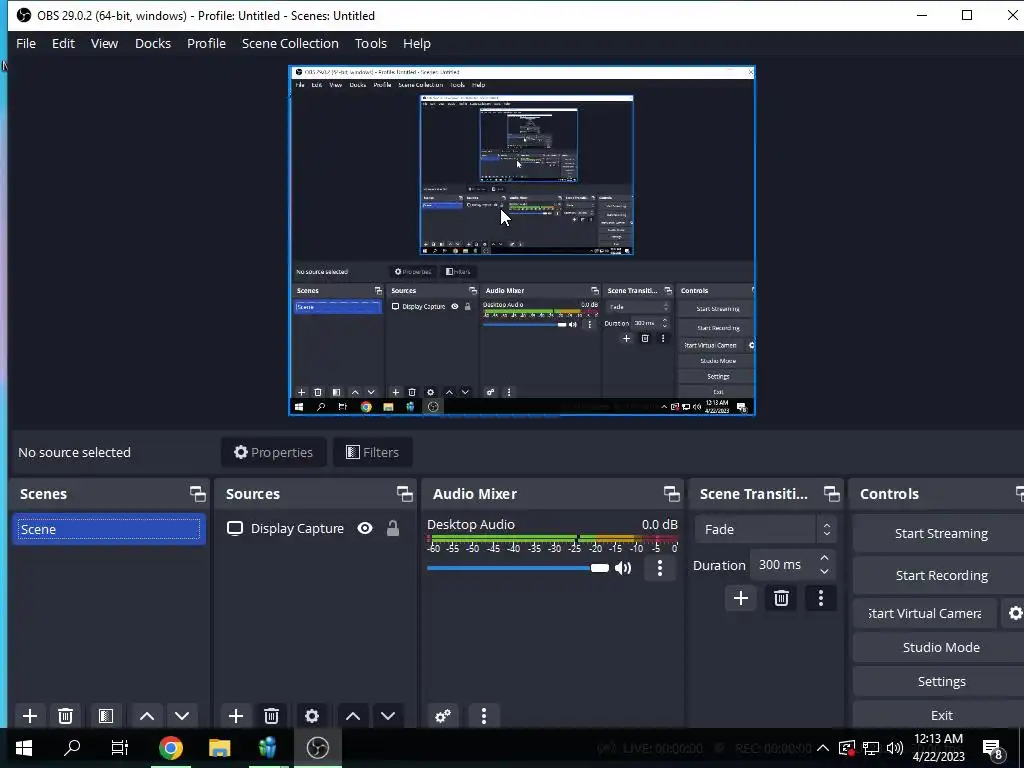Open Google Chrome from taskbar
The height and width of the screenshot is (768, 1024).
pyautogui.click(x=170, y=748)
